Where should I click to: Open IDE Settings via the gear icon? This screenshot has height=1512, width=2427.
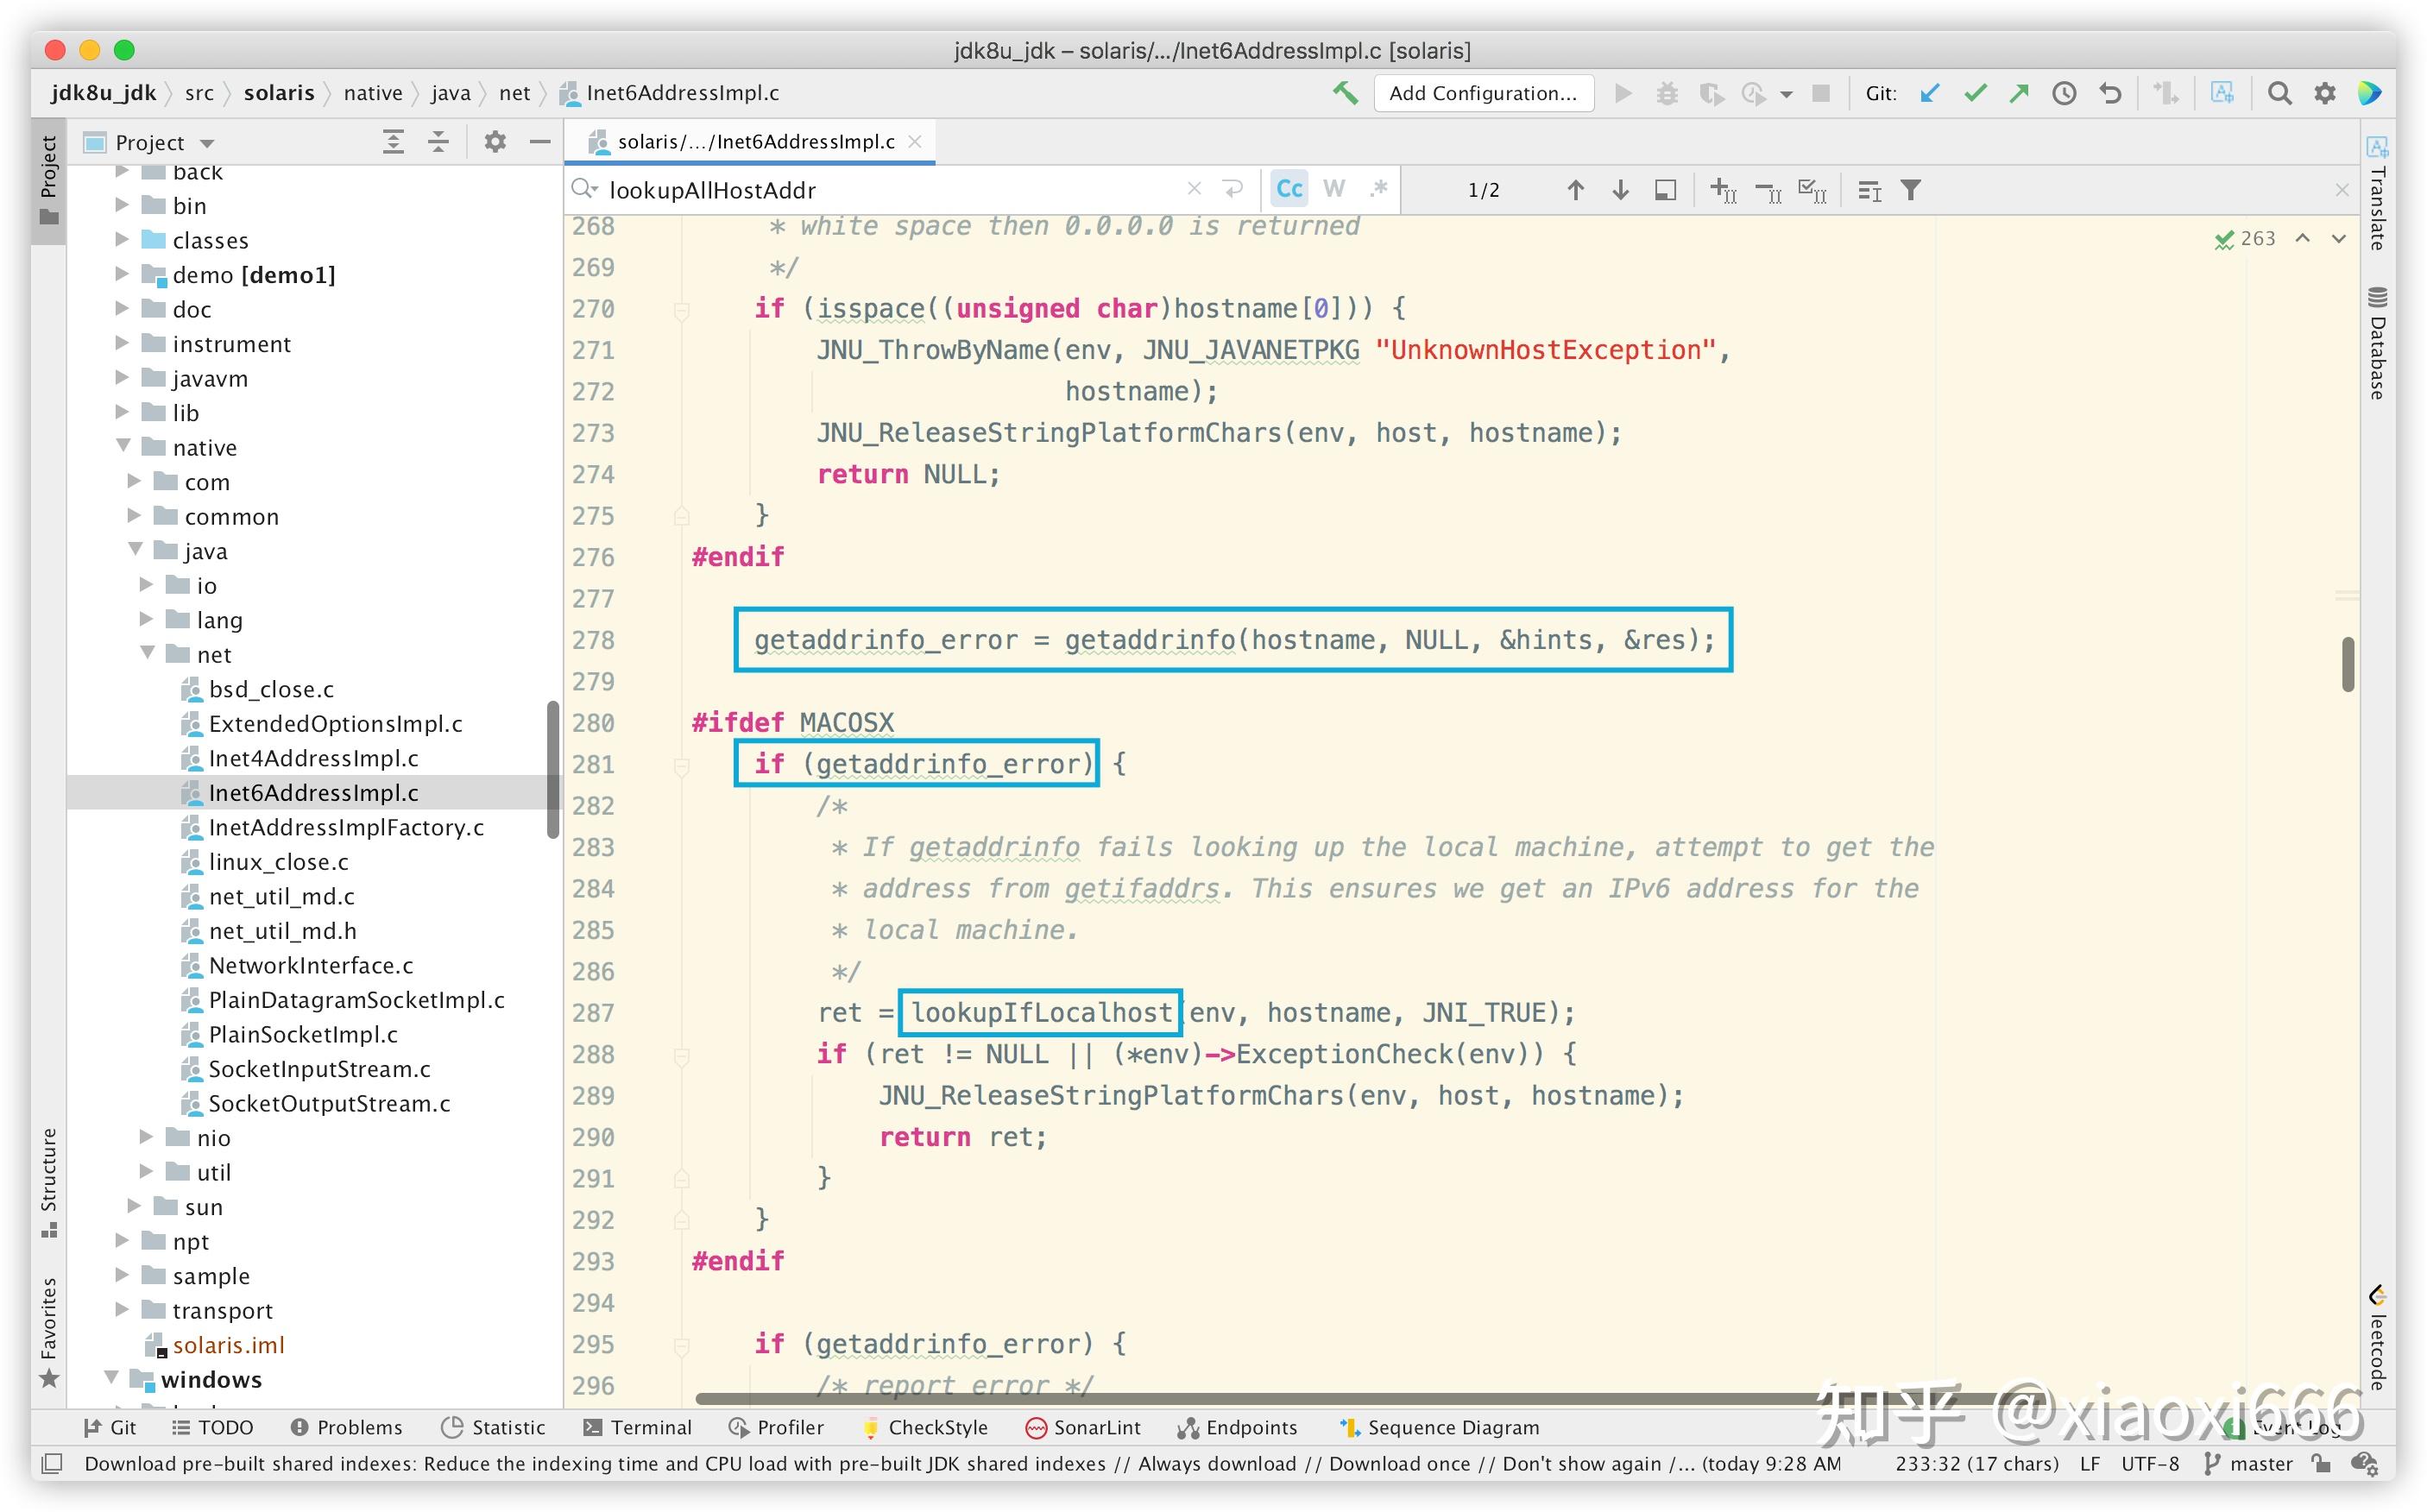[2325, 92]
